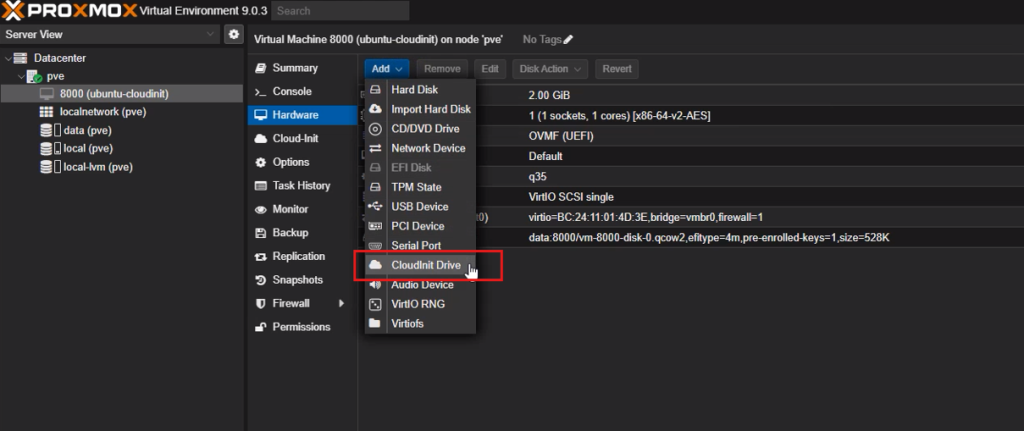Click the Virtiofs folder icon
This screenshot has width=1024, height=431.
(x=375, y=324)
